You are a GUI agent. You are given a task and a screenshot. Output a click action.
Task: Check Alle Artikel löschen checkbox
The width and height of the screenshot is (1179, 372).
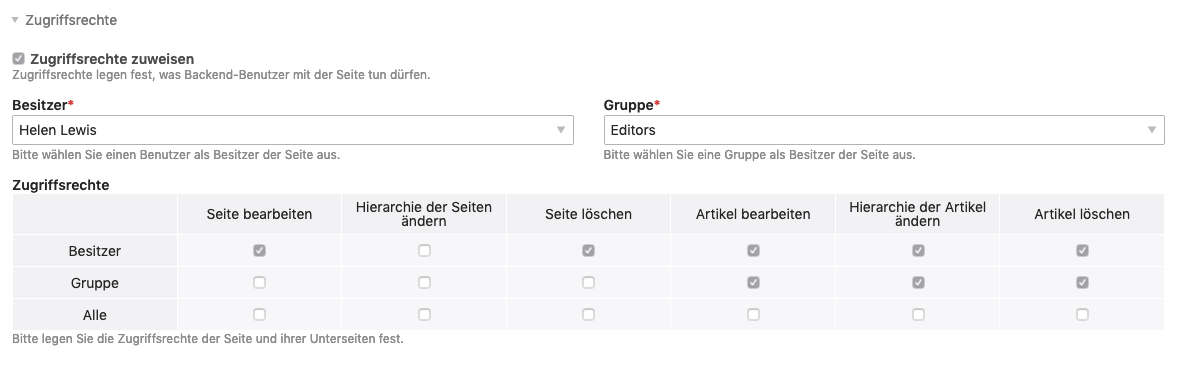coord(1082,315)
